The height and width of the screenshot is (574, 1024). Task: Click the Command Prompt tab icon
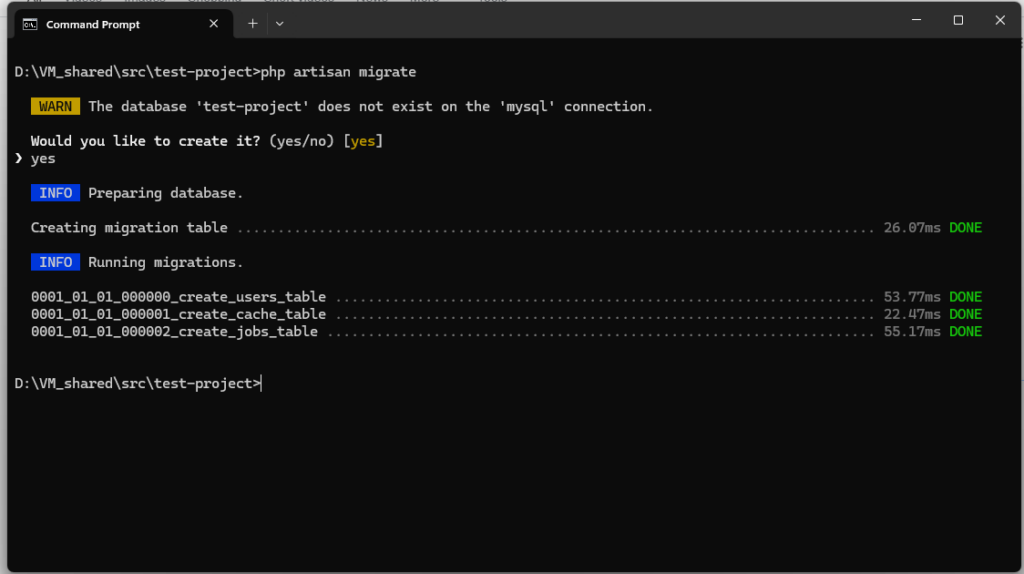click(x=31, y=24)
